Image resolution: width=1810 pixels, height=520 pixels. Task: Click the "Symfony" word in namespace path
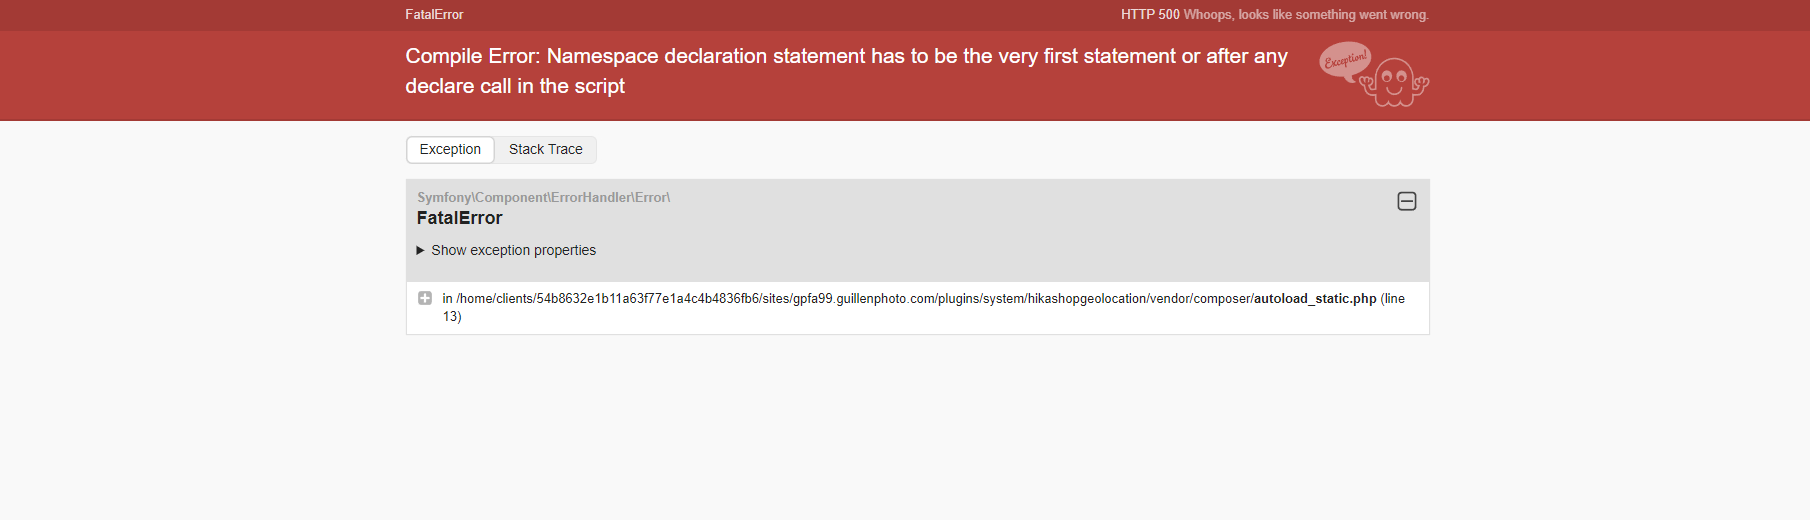click(444, 198)
